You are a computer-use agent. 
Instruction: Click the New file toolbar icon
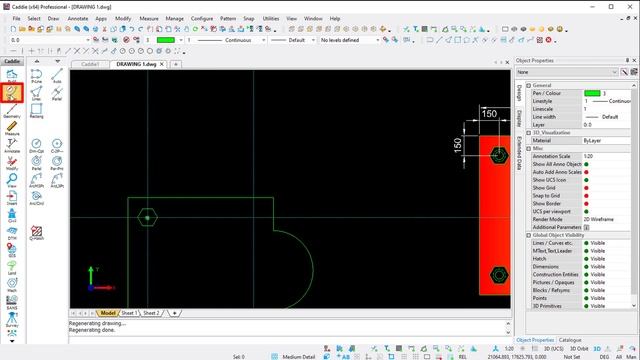coord(13,29)
